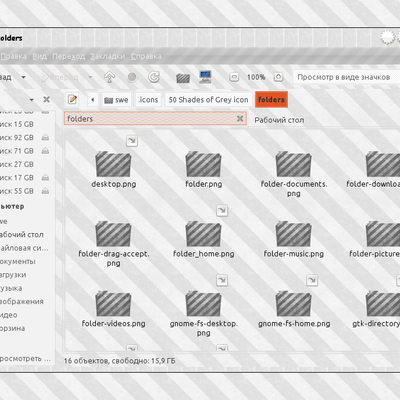Select folder_home.png icon

pyautogui.click(x=203, y=234)
